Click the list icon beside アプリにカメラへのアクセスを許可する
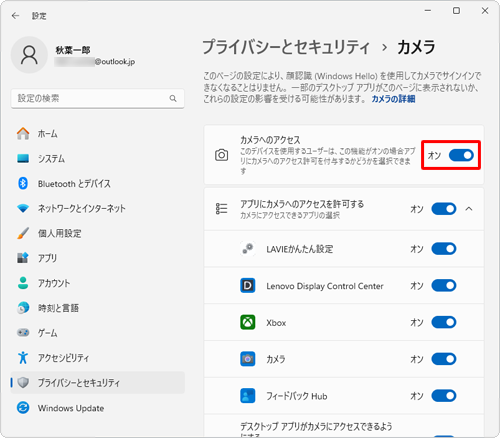The height and width of the screenshot is (438, 500). pos(221,209)
